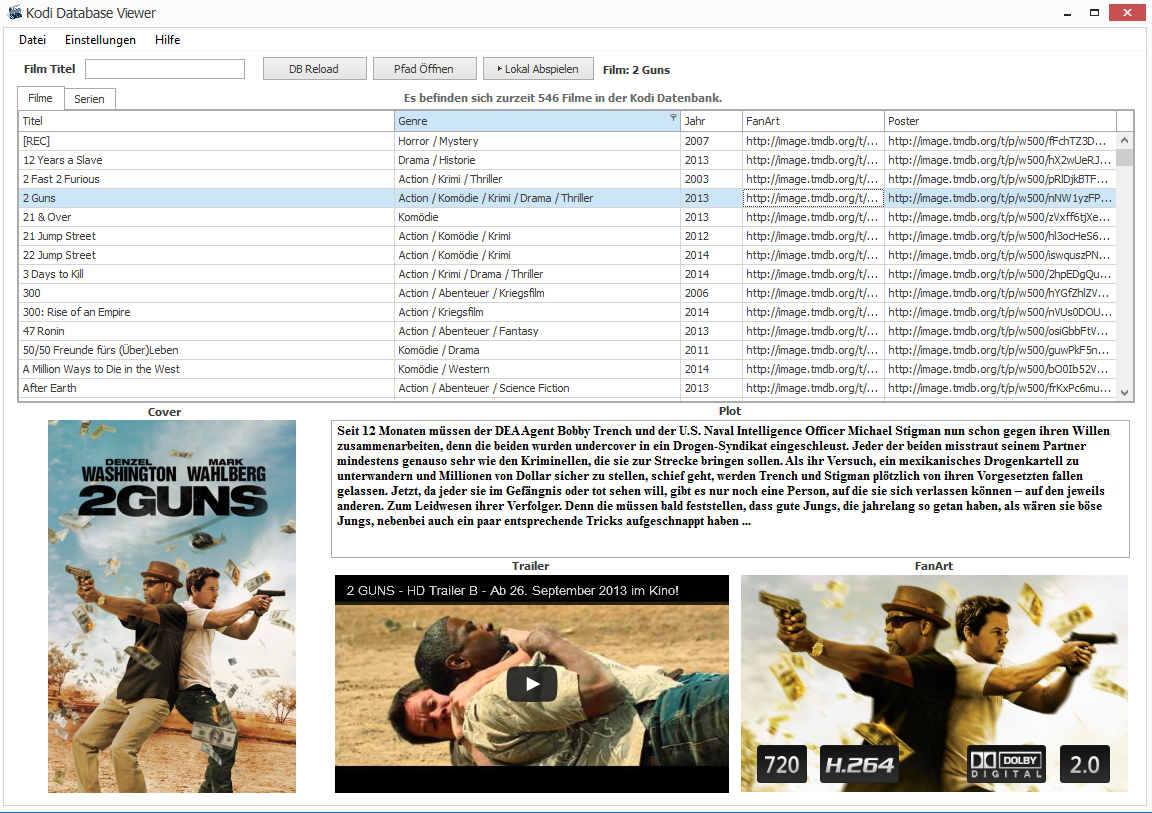Click year 2003 for 2 Fast 2 Furious
1152x813 pixels.
coord(711,179)
